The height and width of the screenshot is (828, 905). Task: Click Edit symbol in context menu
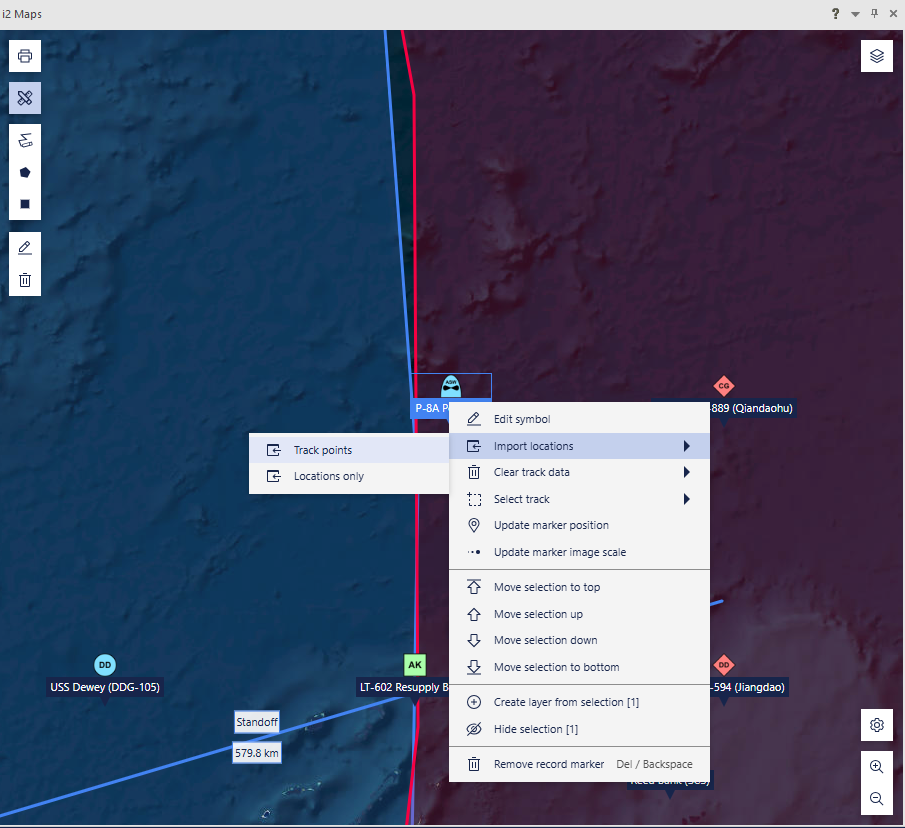[x=522, y=419]
